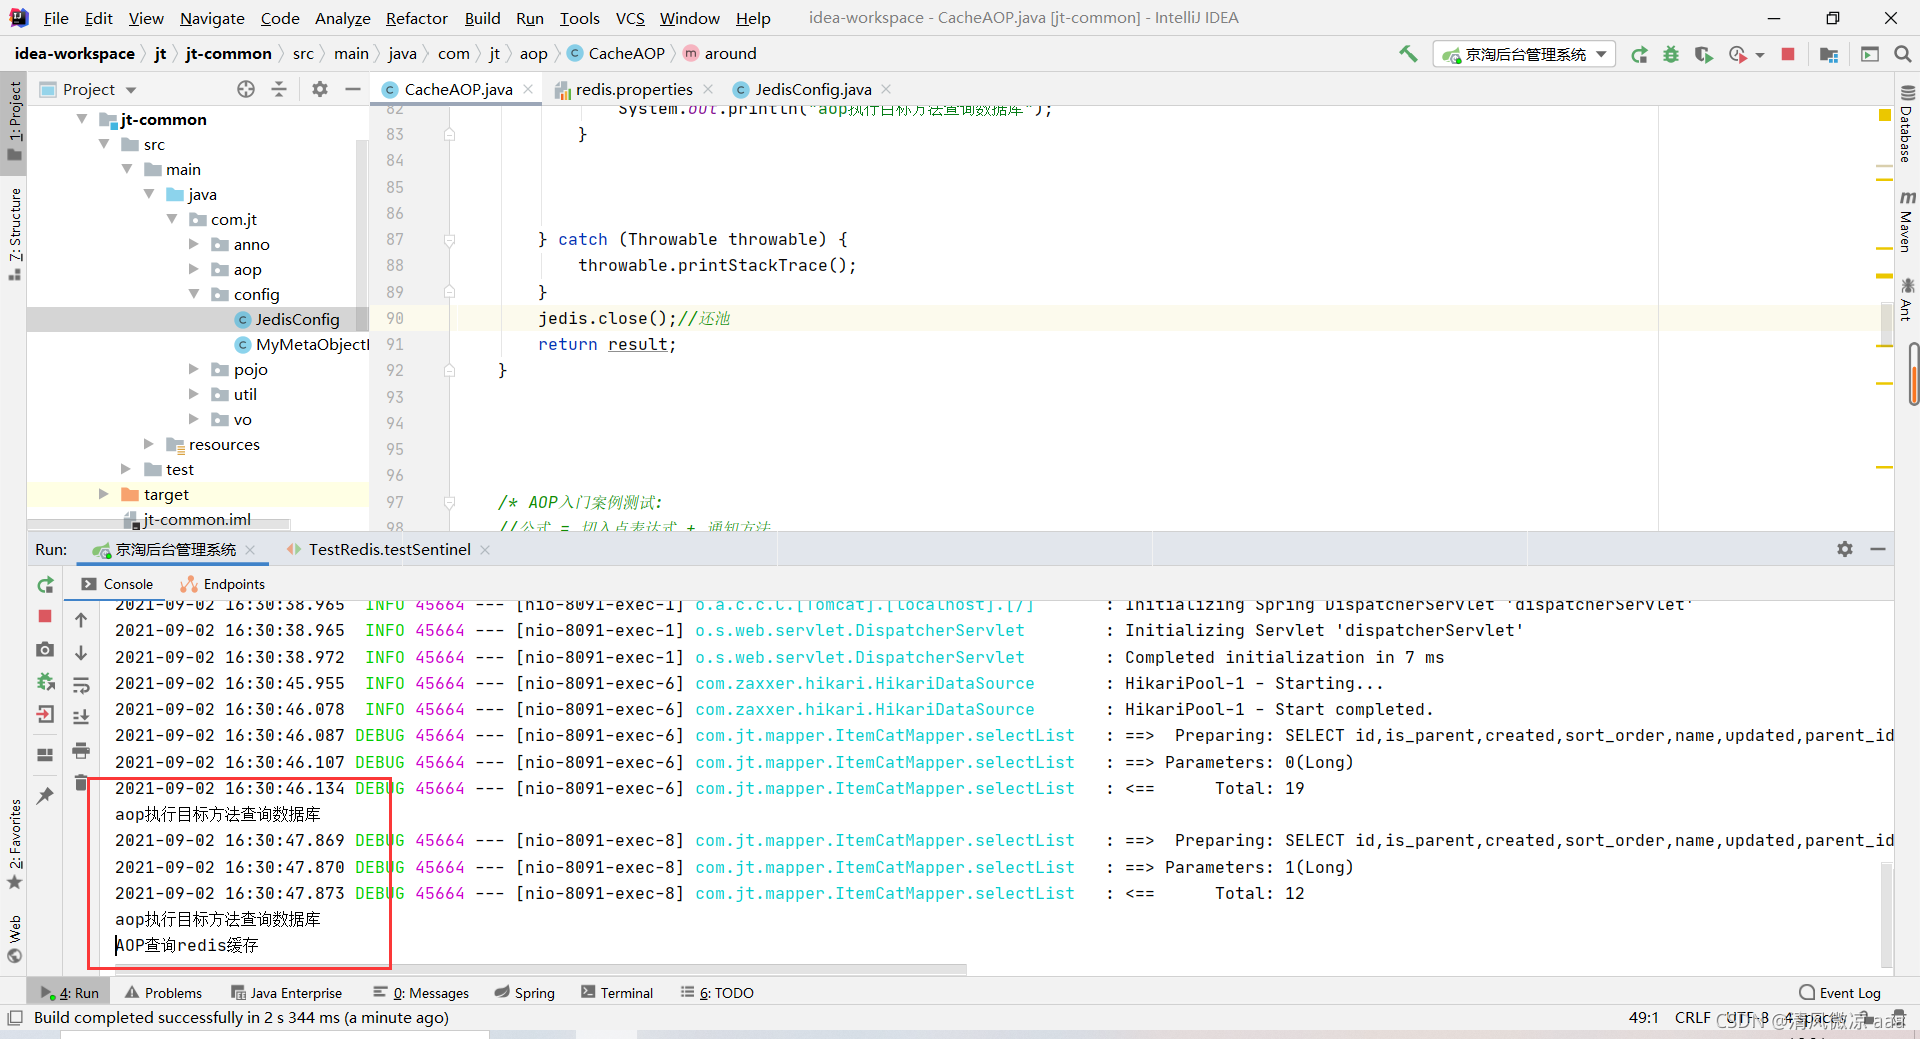Click the camera dump threads icon
The width and height of the screenshot is (1920, 1039).
click(45, 650)
